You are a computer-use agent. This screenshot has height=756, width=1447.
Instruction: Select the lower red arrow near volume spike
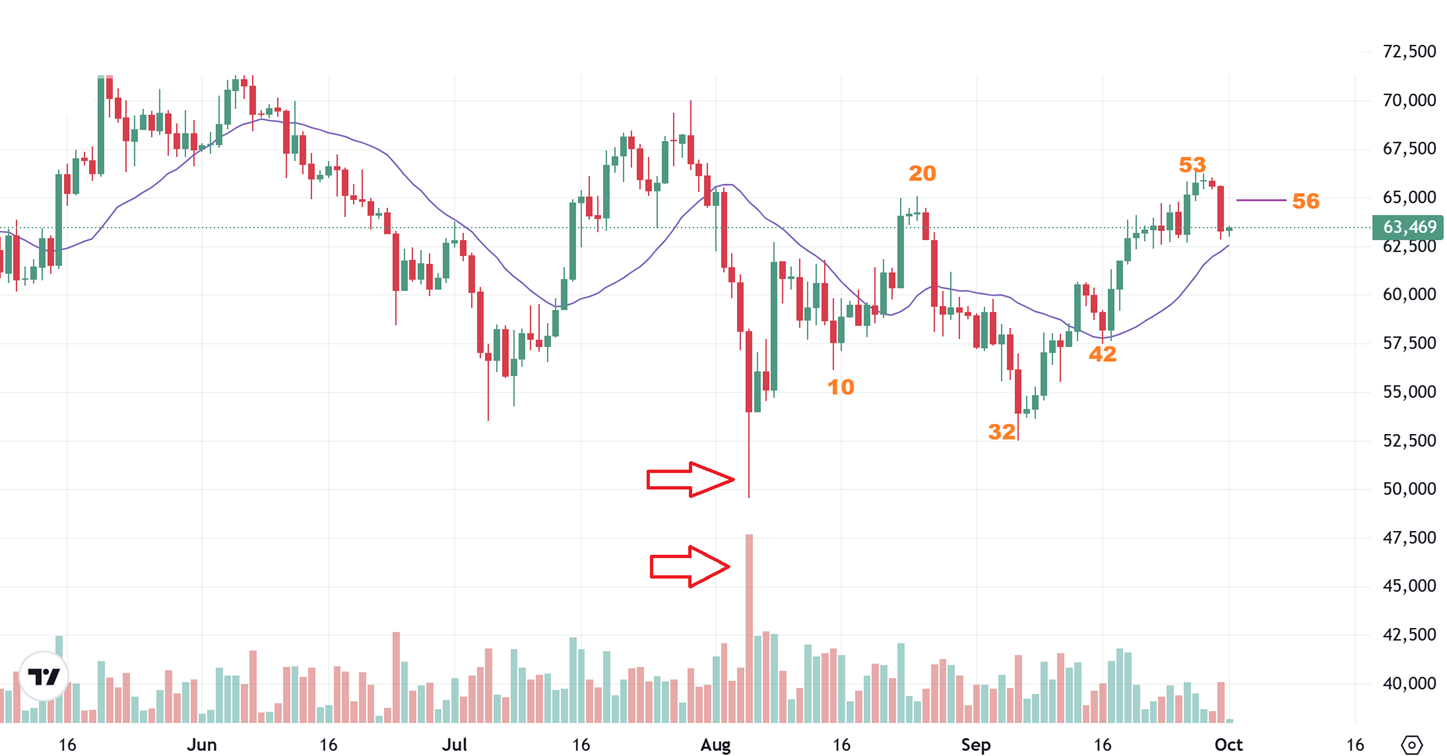click(690, 566)
